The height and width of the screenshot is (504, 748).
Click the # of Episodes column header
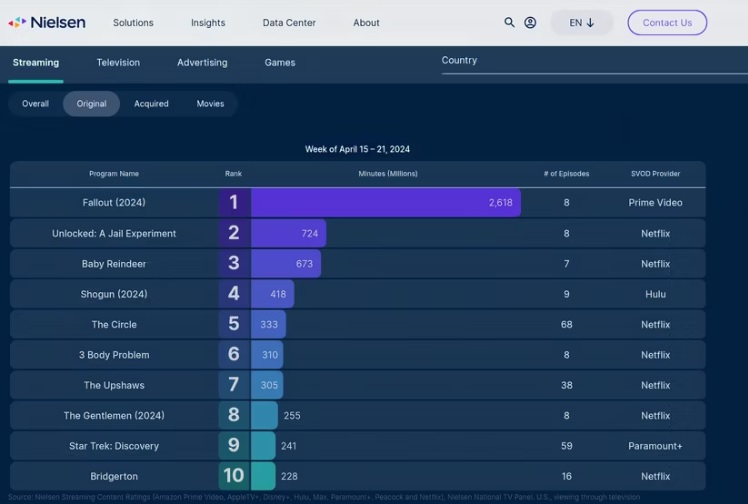click(x=566, y=174)
